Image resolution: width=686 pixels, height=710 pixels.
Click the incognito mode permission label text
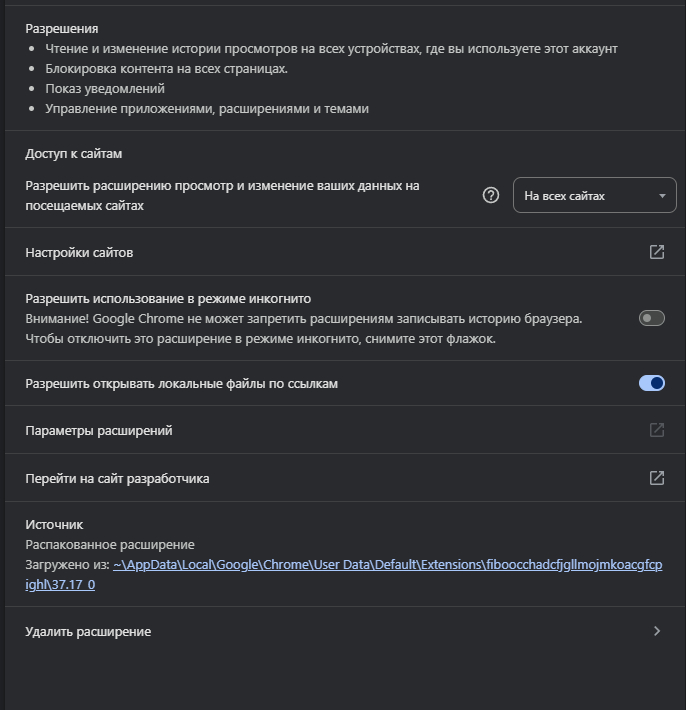pyautogui.click(x=169, y=298)
